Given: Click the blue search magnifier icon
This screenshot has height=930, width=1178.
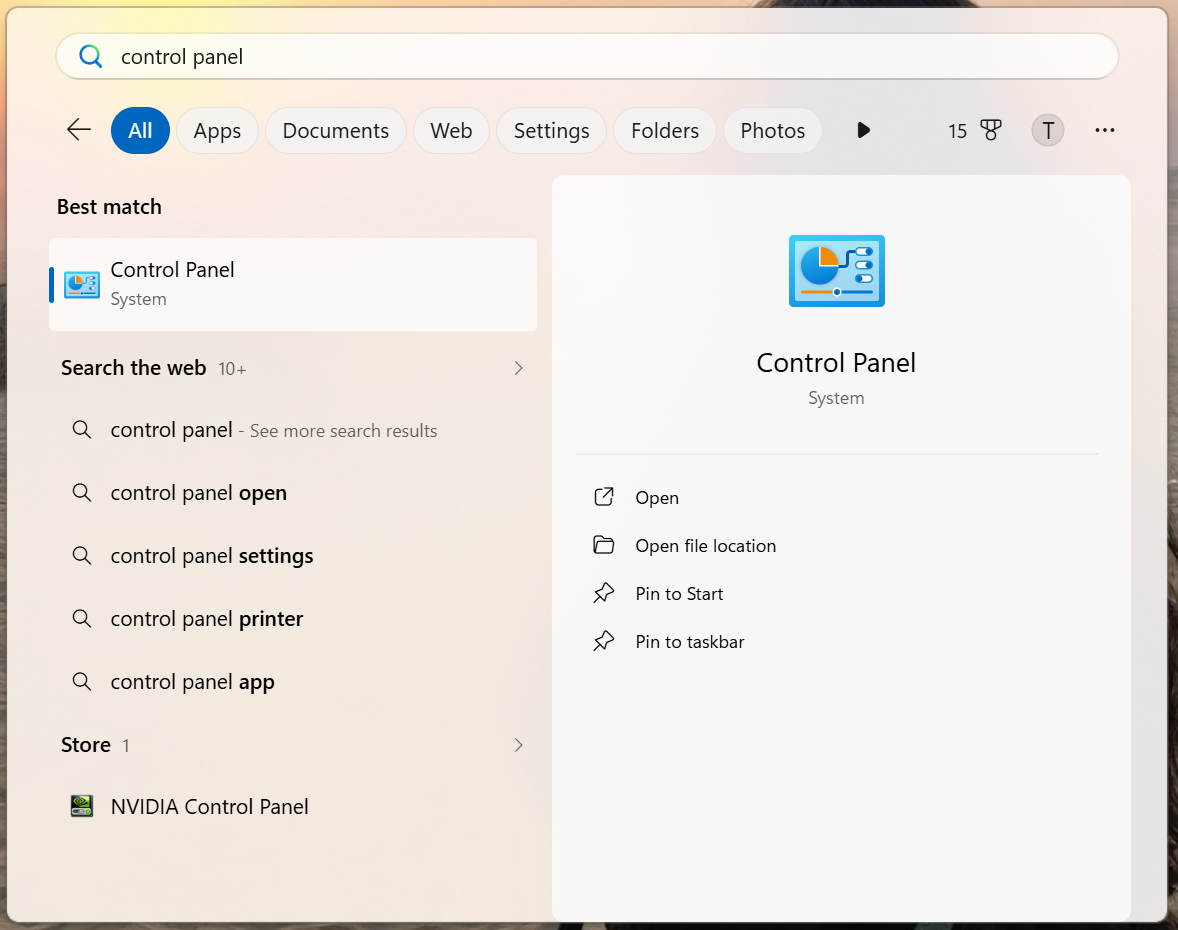Looking at the screenshot, I should pyautogui.click(x=90, y=56).
